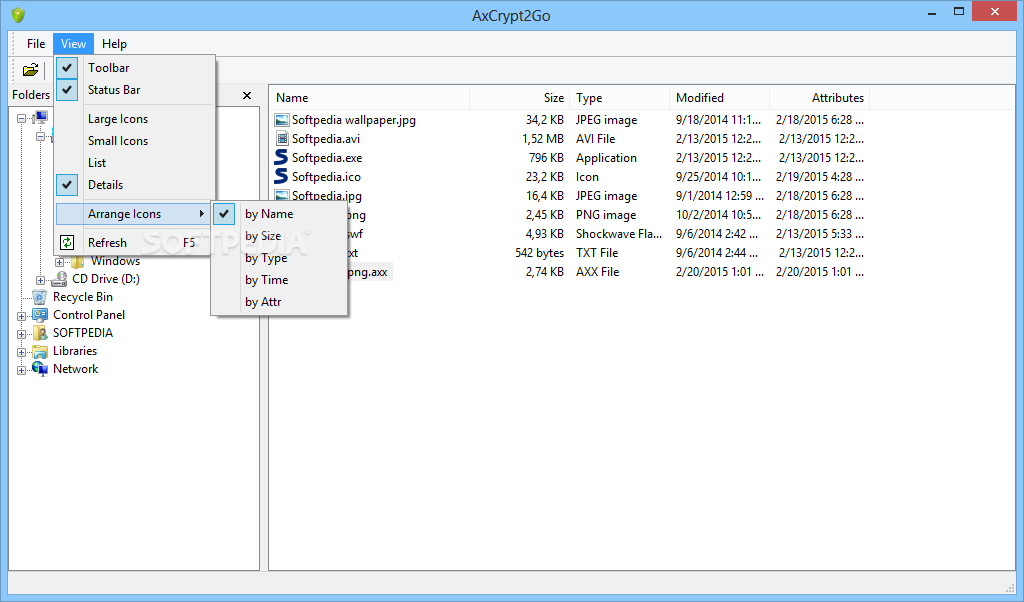This screenshot has width=1024, height=602.
Task: Select Large Icons view
Action: tap(135, 119)
